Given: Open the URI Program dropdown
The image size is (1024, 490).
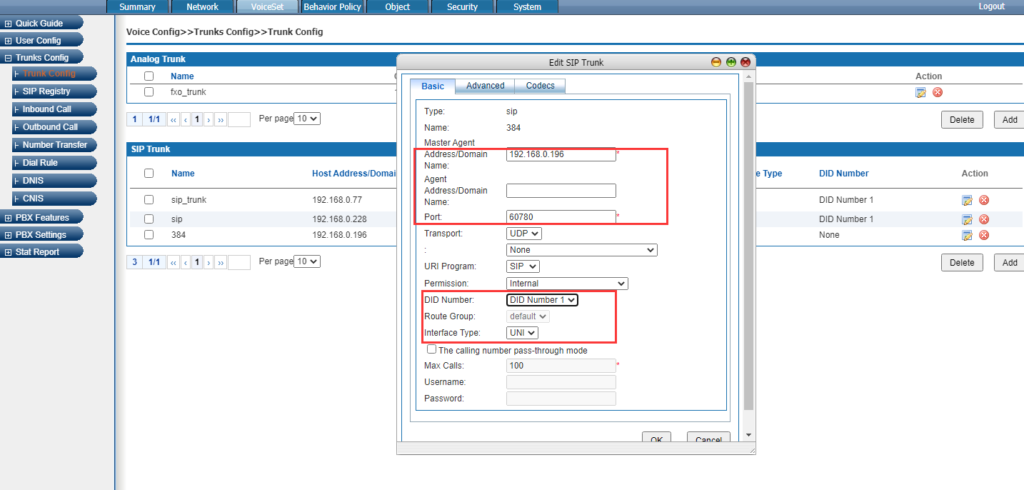Looking at the screenshot, I should (x=523, y=267).
